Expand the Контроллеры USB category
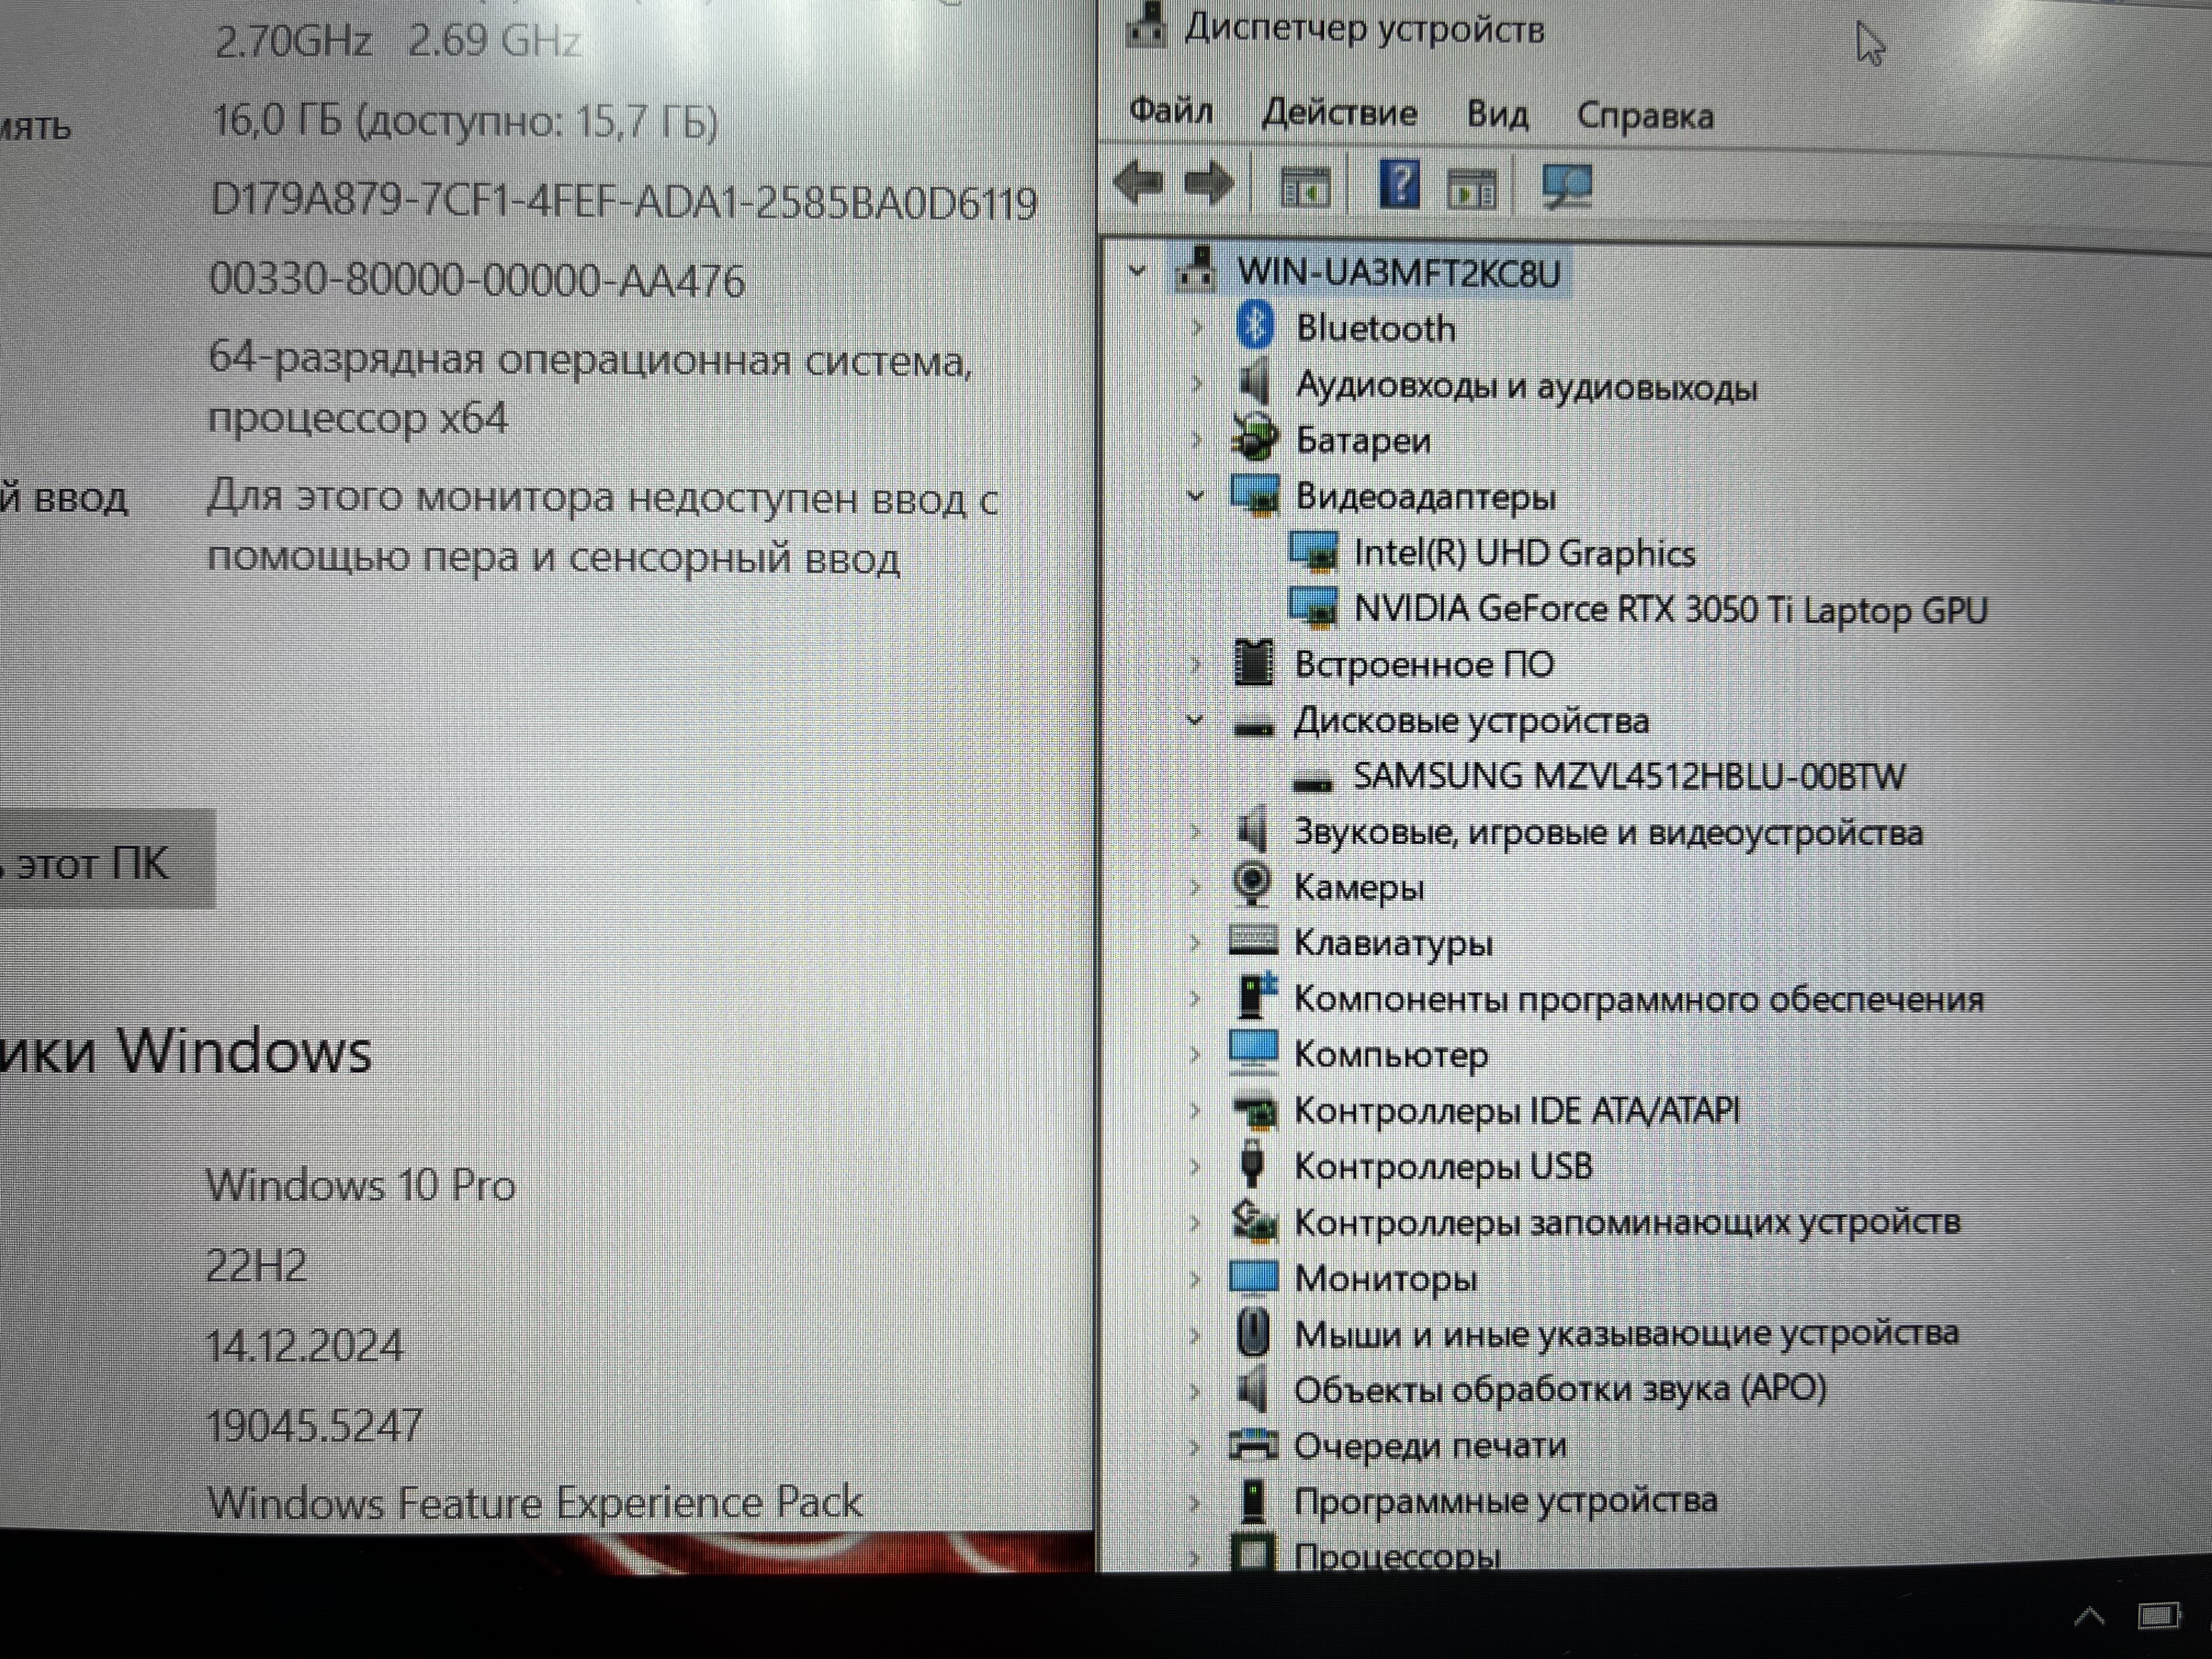This screenshot has height=1659, width=2212. (1195, 1166)
